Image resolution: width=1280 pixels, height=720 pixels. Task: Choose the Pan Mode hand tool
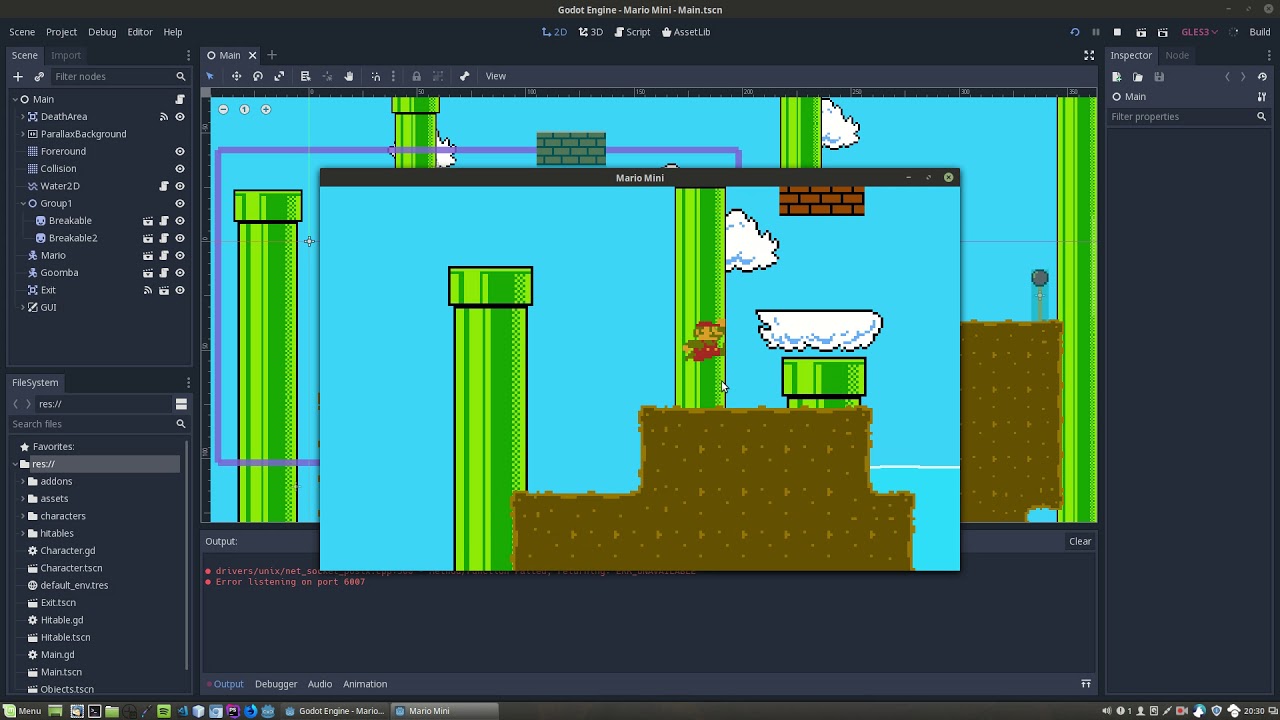pyautogui.click(x=349, y=76)
